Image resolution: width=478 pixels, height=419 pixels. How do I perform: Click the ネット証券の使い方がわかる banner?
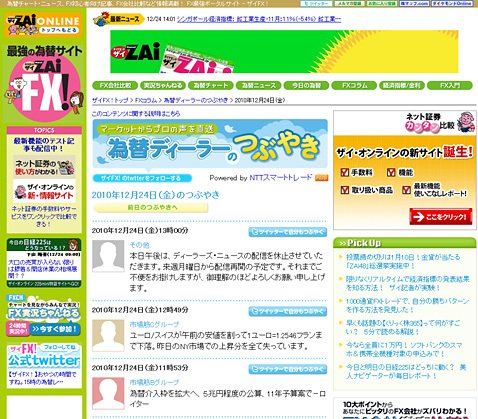[44, 167]
